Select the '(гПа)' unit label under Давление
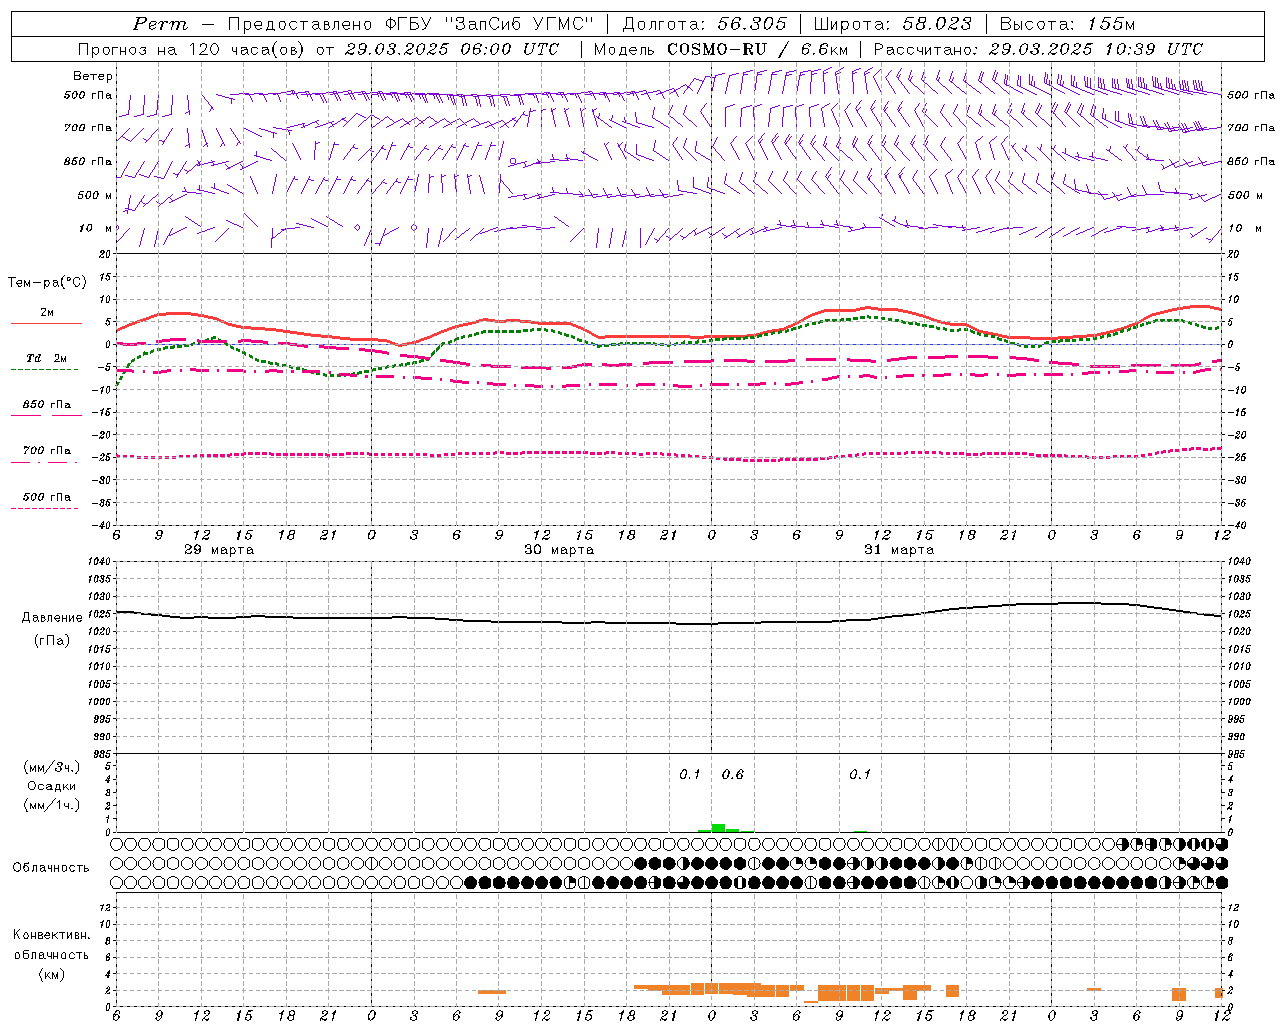 point(52,640)
